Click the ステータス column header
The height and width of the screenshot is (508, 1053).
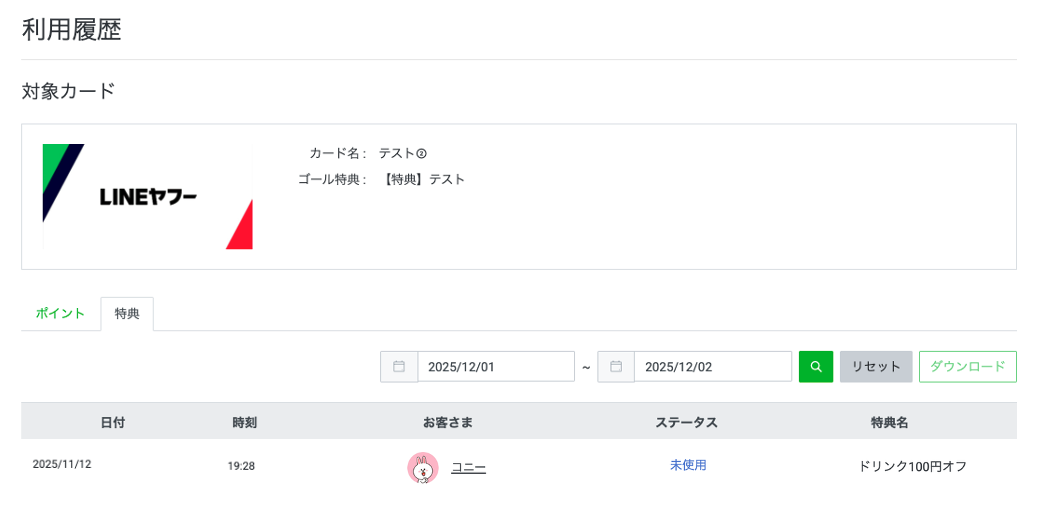click(686, 422)
